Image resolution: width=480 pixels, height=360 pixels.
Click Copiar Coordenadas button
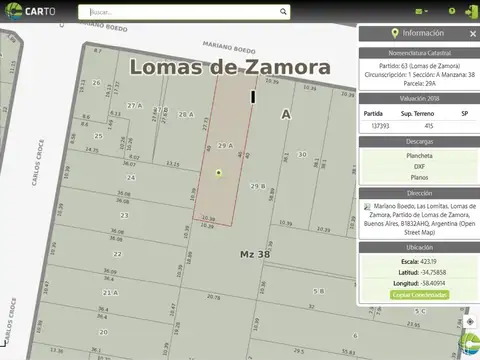(420, 295)
